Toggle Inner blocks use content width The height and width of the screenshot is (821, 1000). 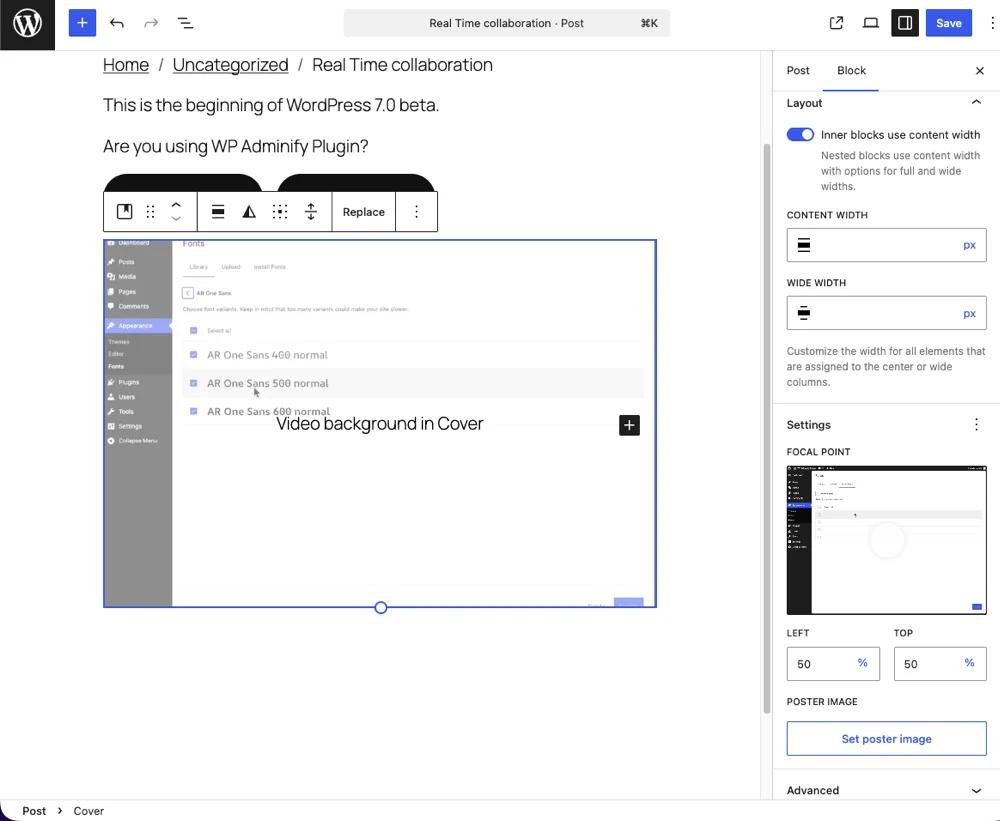[x=800, y=135]
